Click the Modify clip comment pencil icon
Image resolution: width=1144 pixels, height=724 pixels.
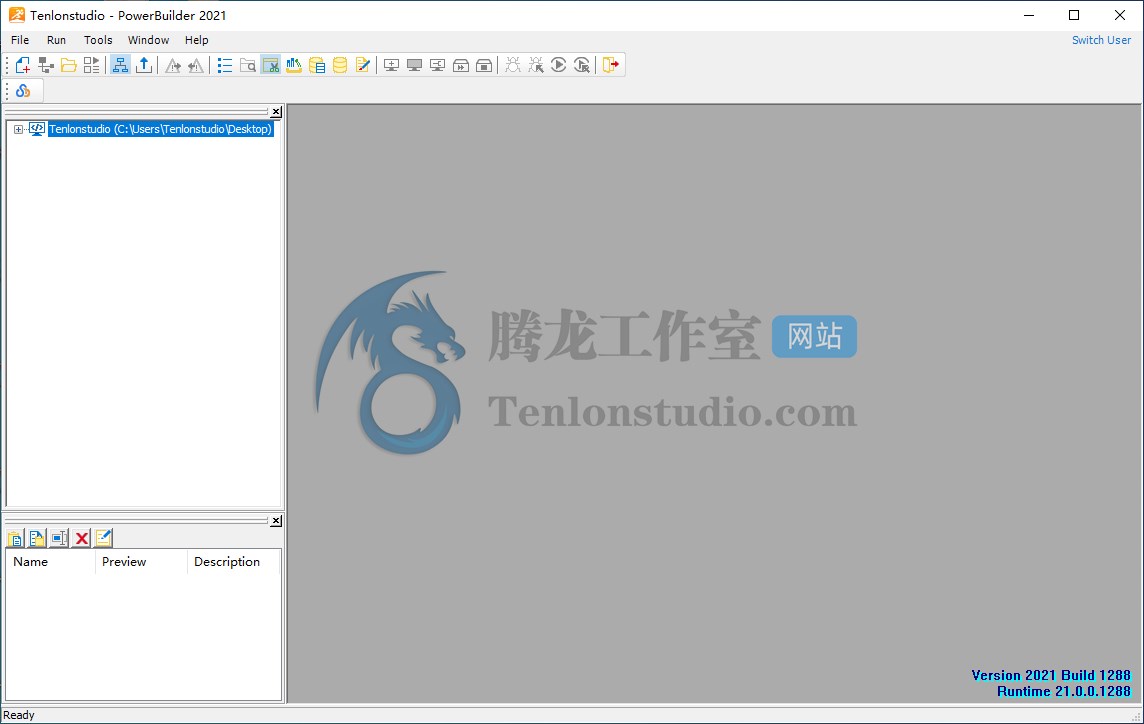click(104, 539)
